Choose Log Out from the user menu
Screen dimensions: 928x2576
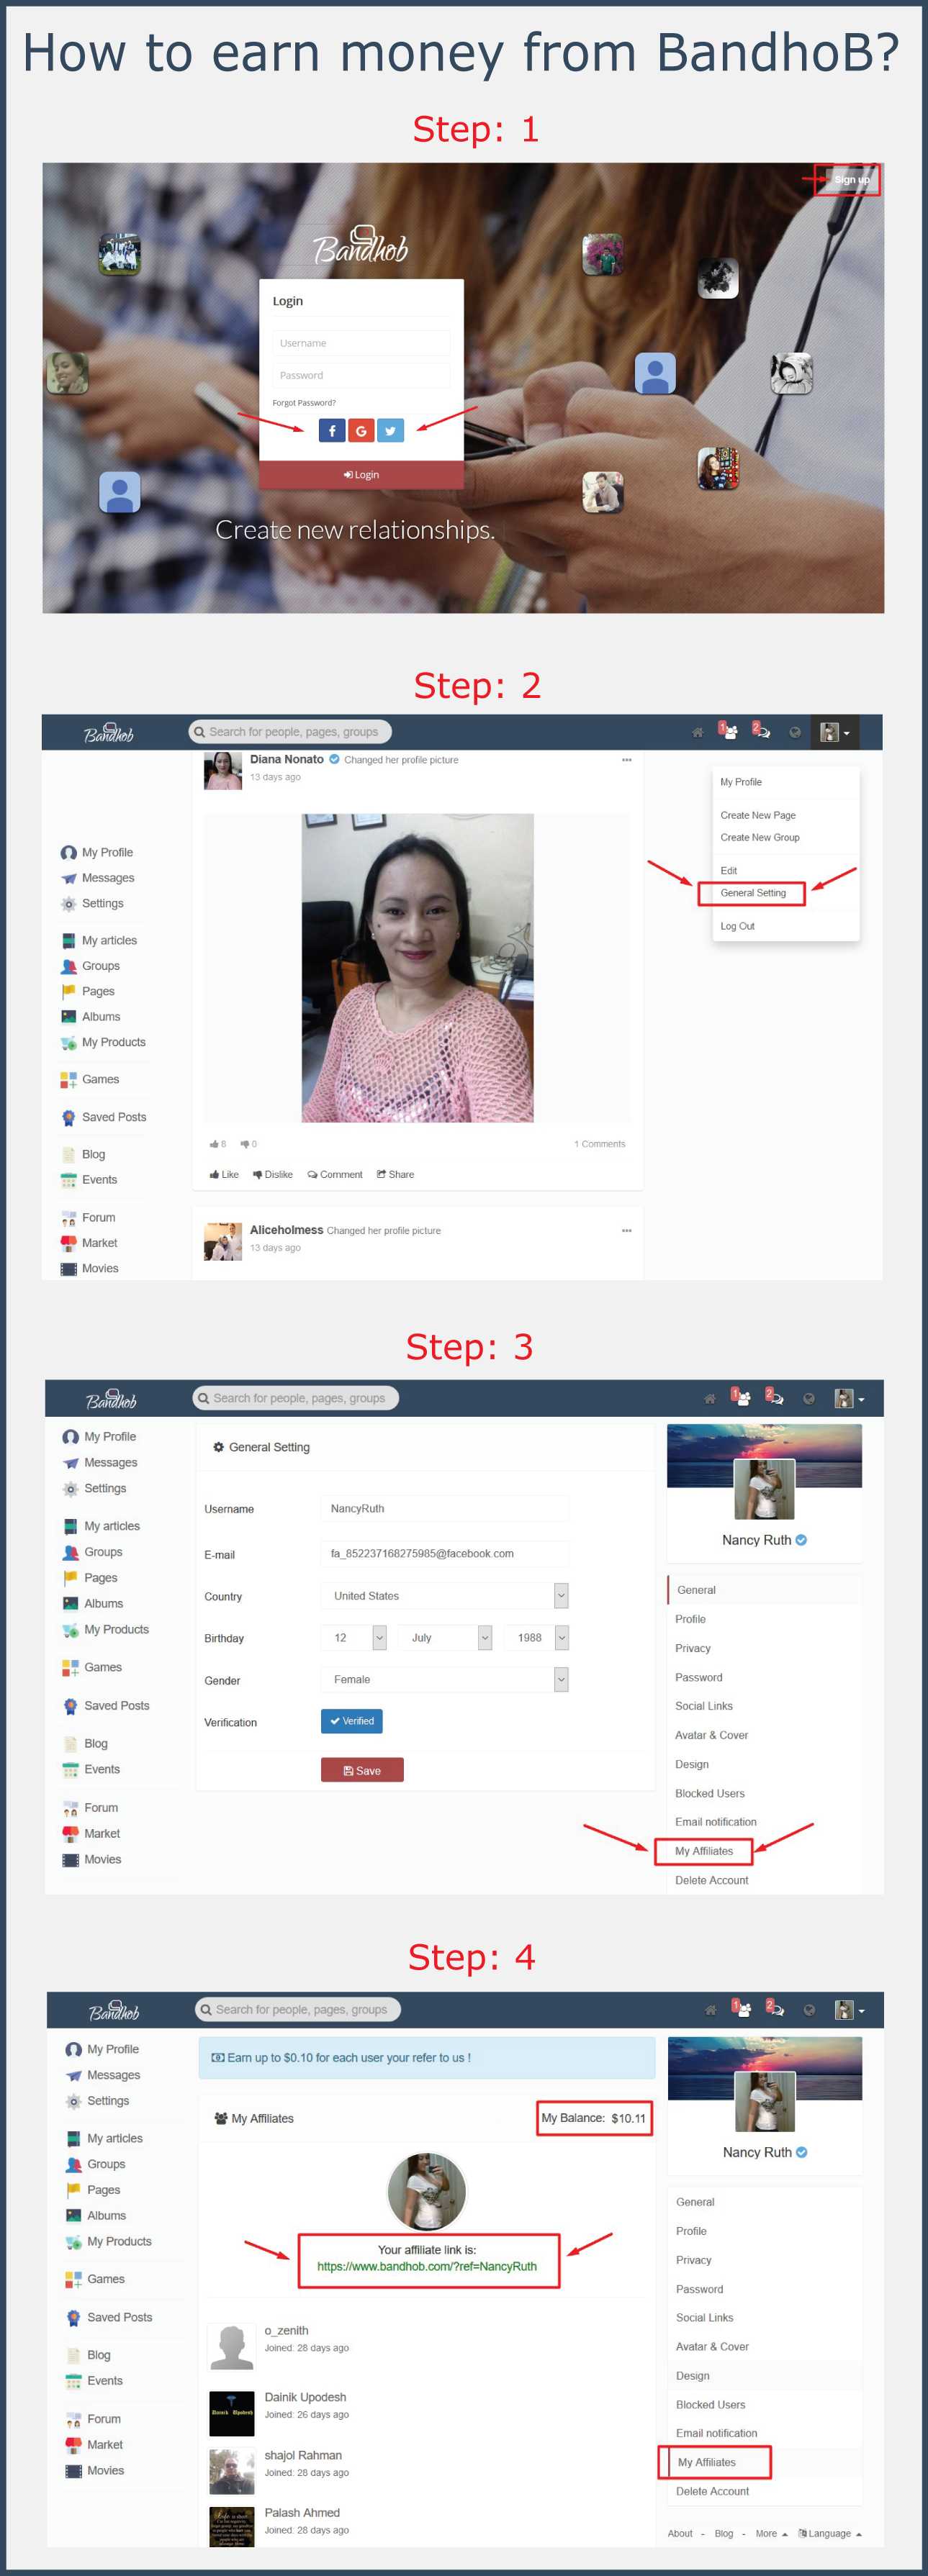(737, 926)
